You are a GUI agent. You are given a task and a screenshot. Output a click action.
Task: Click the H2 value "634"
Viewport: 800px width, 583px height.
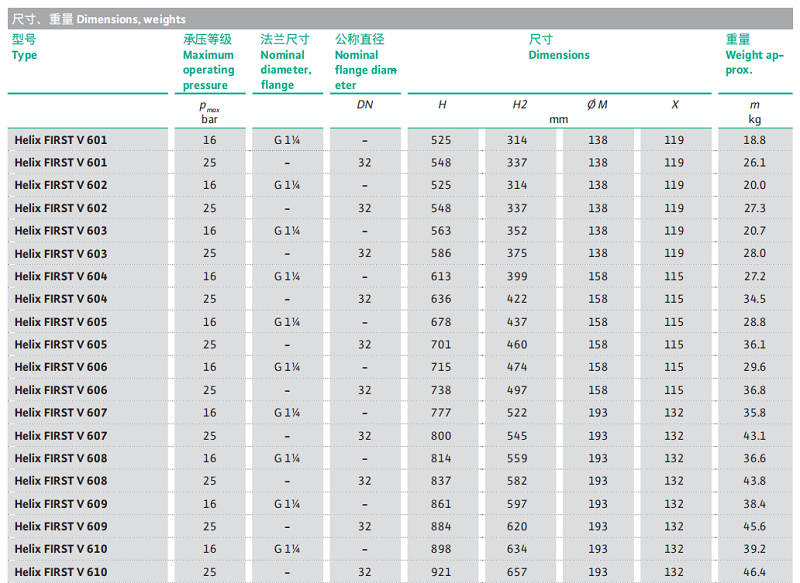(x=517, y=549)
